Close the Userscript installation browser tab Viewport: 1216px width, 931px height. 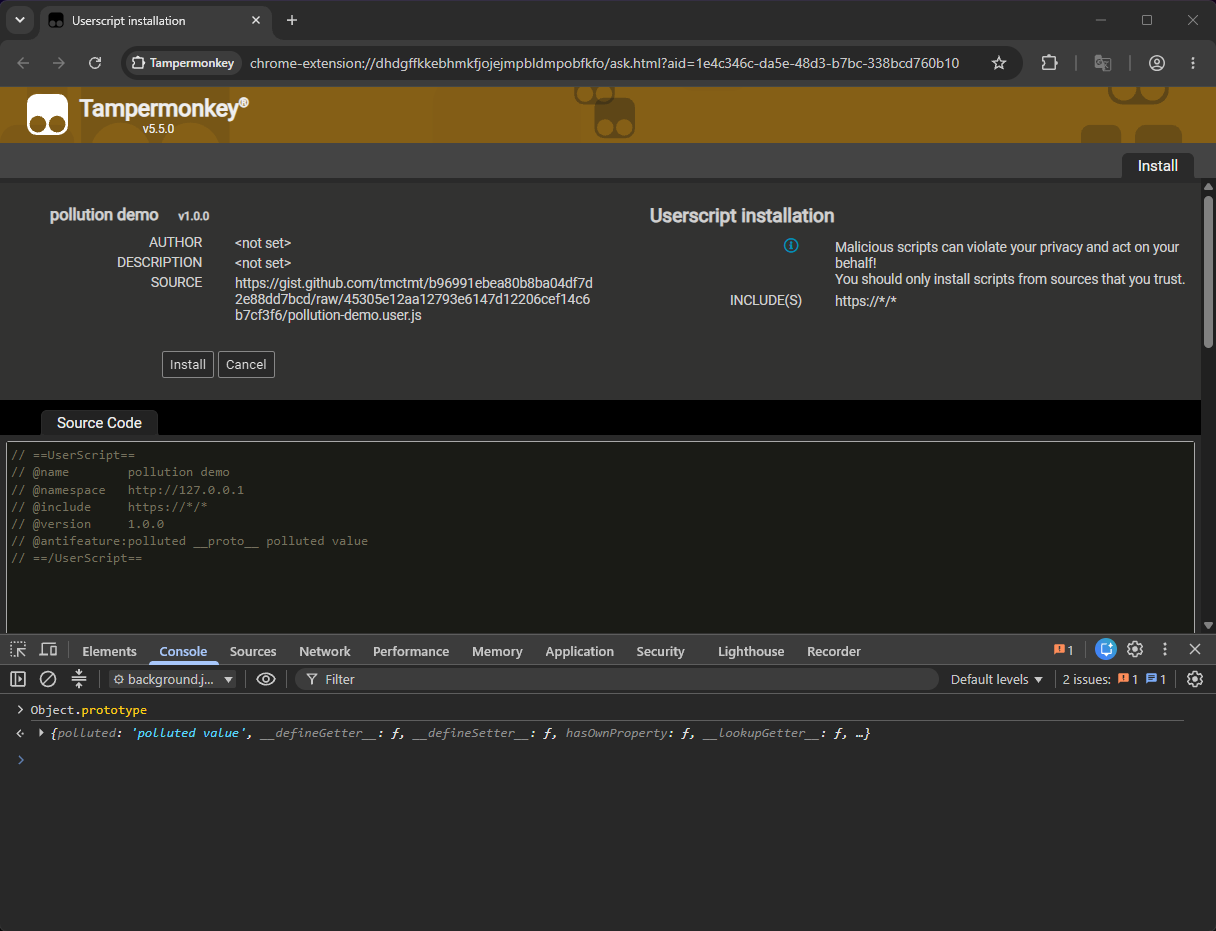pyautogui.click(x=256, y=20)
